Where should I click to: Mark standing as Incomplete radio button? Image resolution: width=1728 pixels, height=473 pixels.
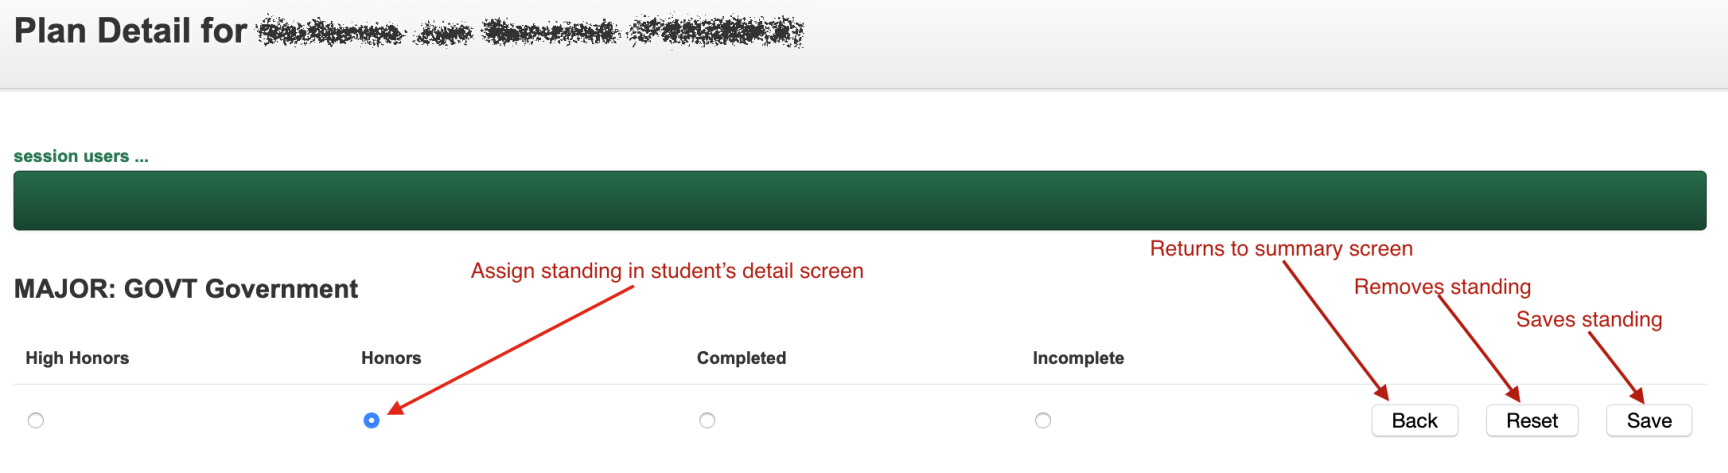(1043, 420)
